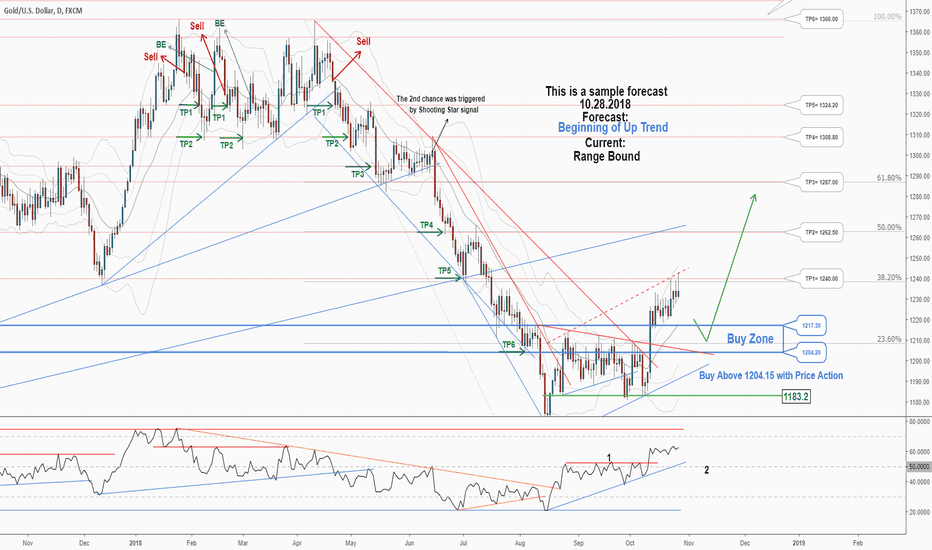Select the green TP3 marker label
Viewport: 932px width, 550px height.
pos(357,174)
